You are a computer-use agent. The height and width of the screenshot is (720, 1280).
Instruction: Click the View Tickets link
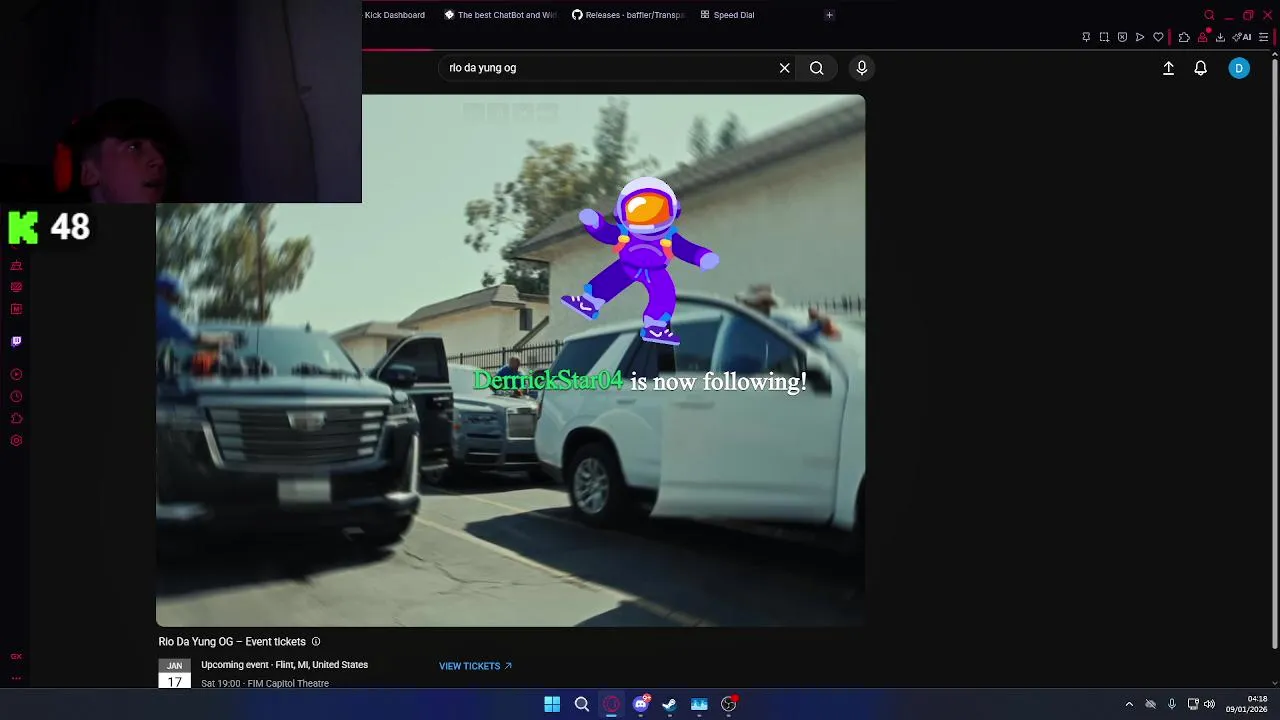point(475,666)
